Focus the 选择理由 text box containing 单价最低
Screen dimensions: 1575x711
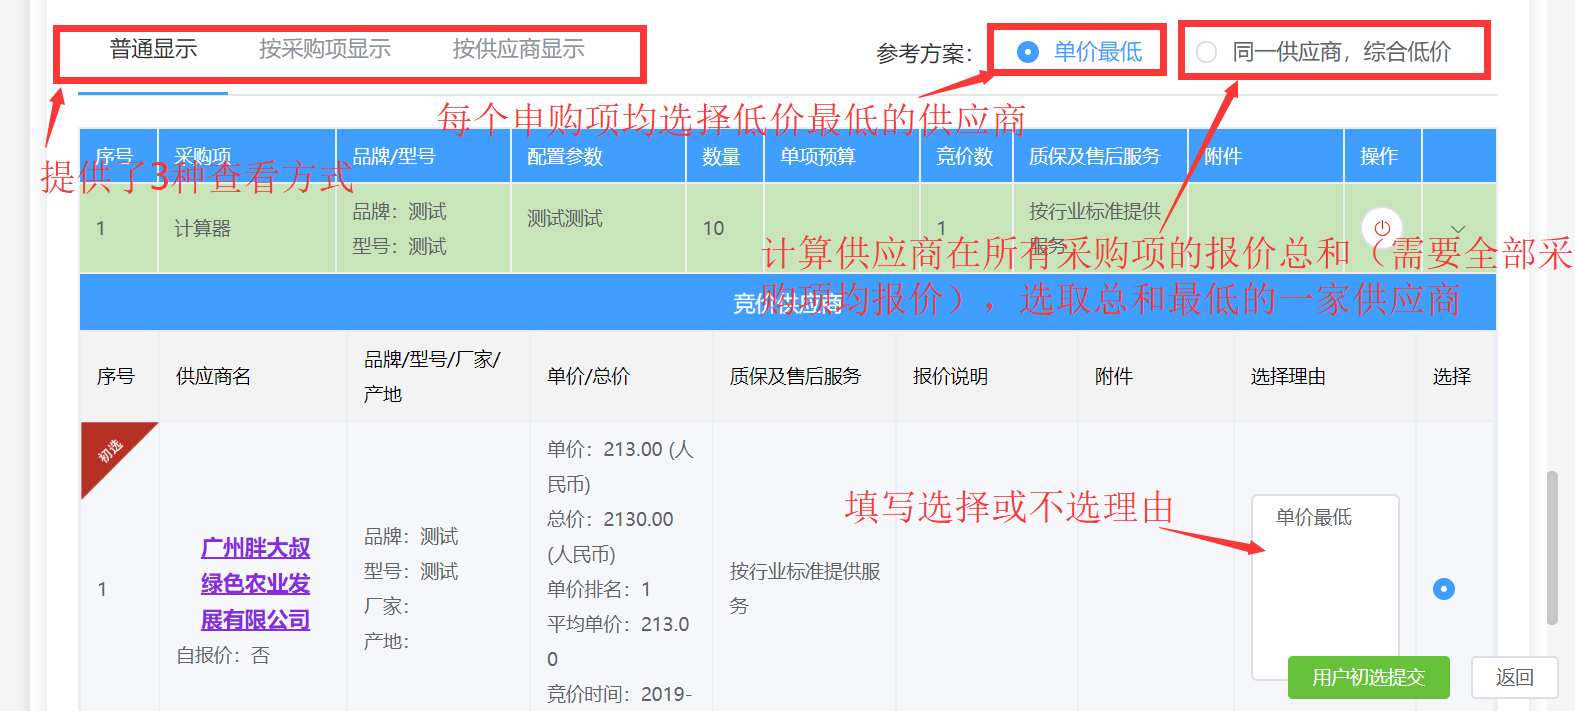(1324, 580)
